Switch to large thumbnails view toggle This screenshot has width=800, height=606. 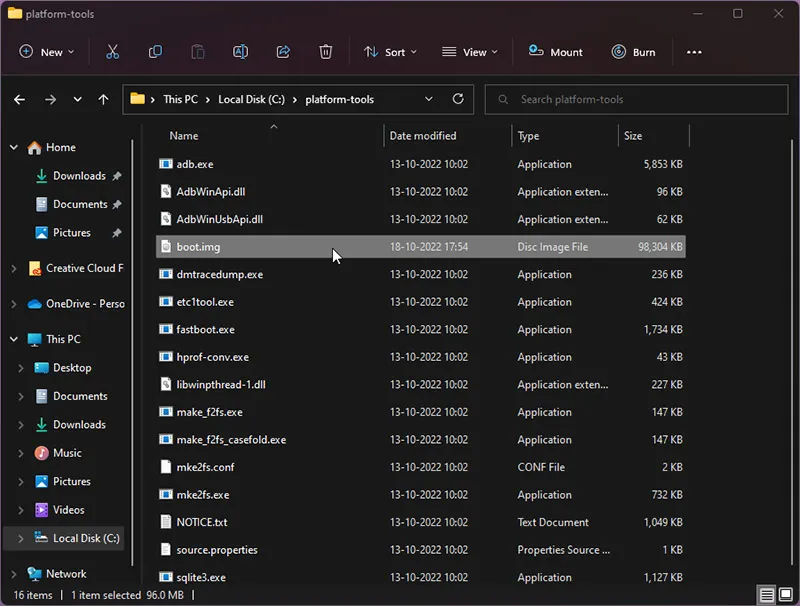point(785,595)
